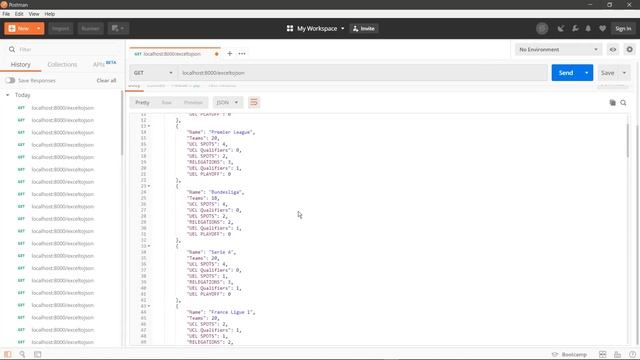Image resolution: width=640 pixels, height=360 pixels.
Task: Open the No Environment dropdown
Action: pyautogui.click(x=558, y=49)
